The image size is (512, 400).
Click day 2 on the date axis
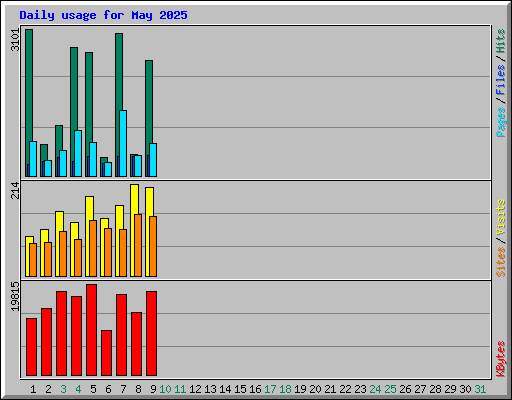pos(48,389)
